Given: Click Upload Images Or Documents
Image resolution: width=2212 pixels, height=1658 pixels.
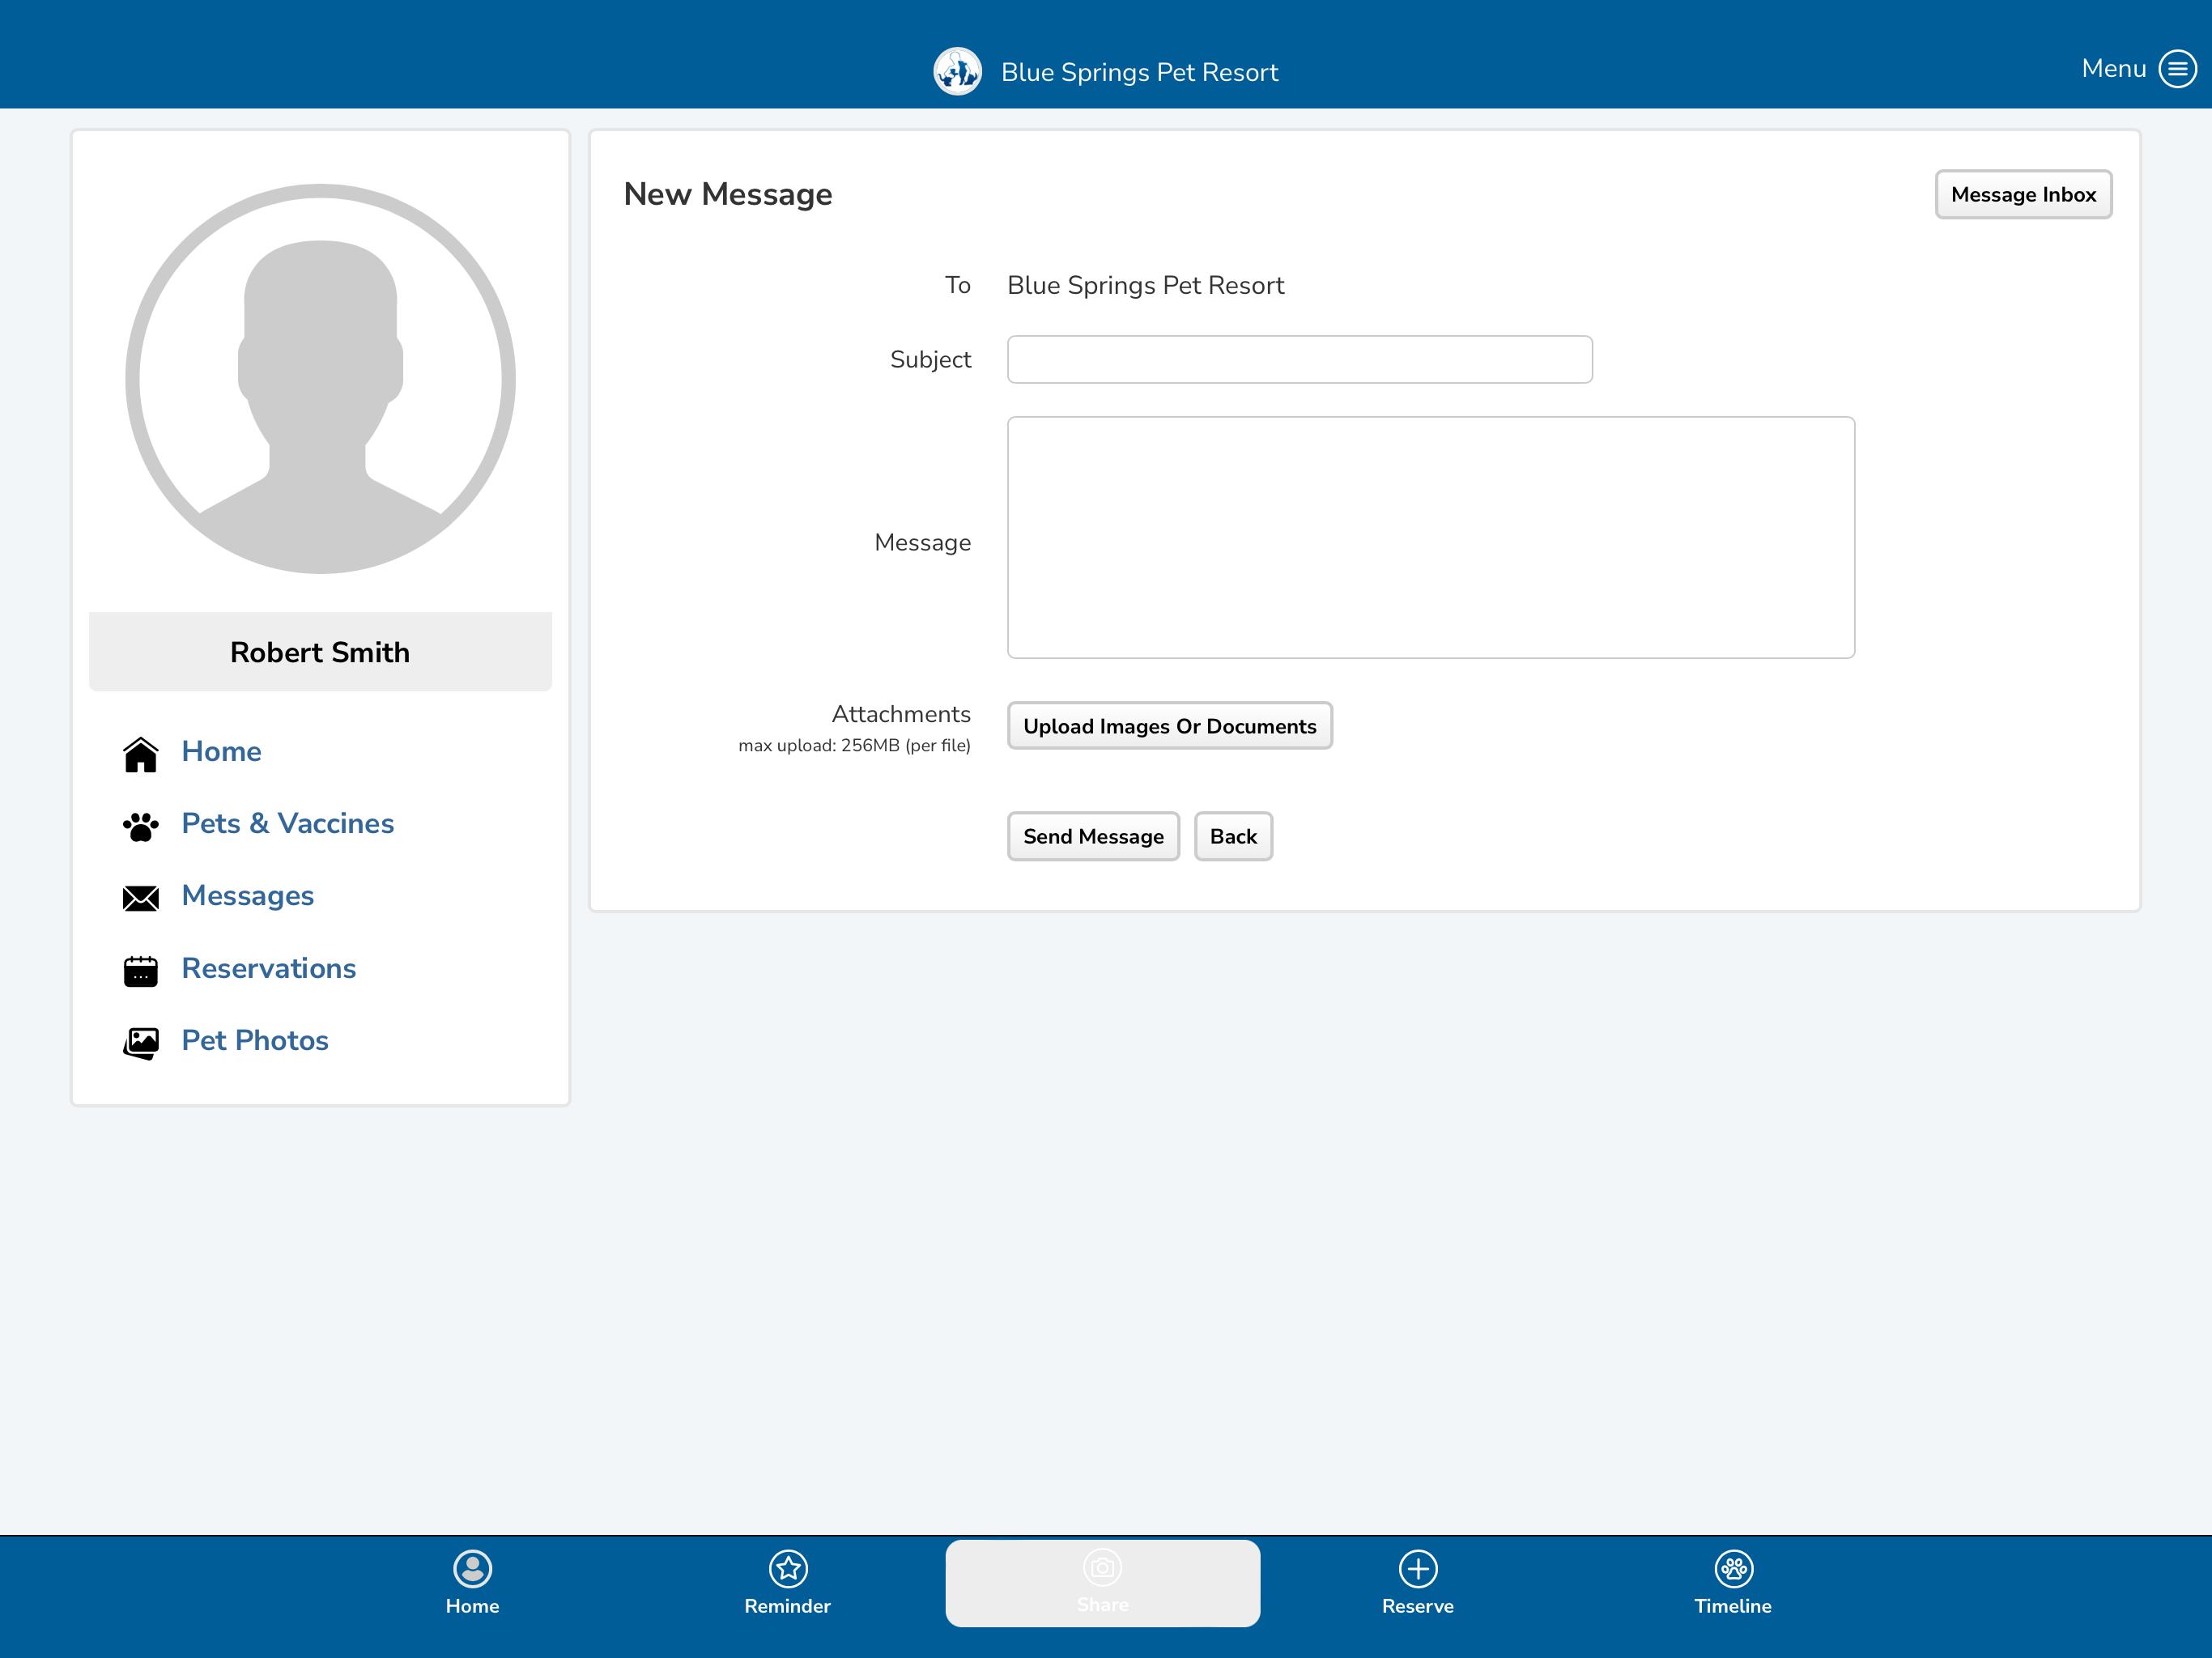Looking at the screenshot, I should pos(1169,726).
